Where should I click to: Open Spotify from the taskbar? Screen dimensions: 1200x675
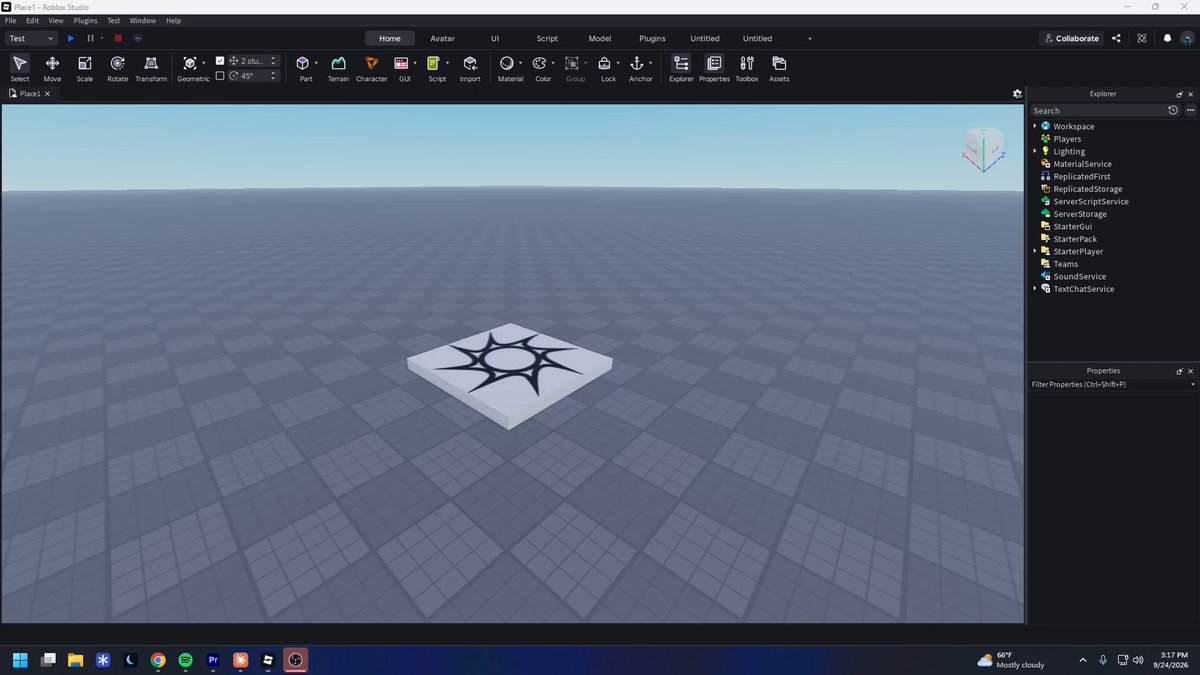coord(185,660)
